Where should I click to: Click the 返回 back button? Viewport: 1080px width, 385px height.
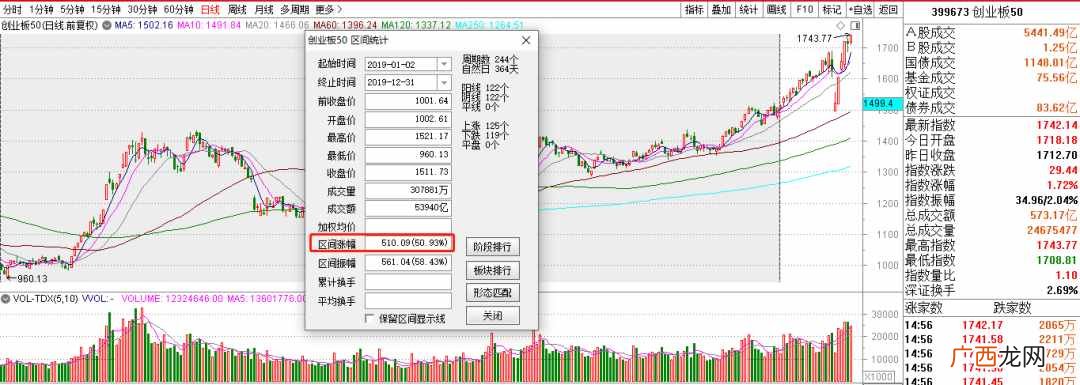(889, 10)
